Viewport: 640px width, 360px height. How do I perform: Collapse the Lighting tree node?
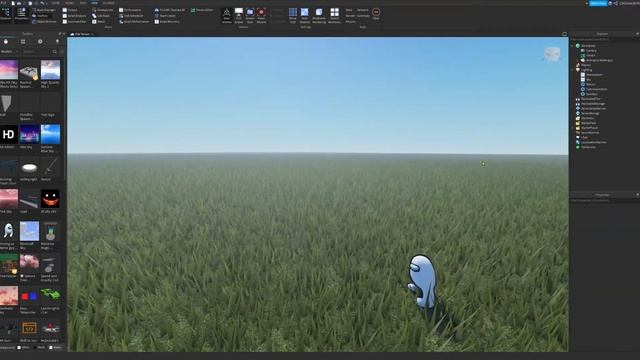click(x=573, y=70)
